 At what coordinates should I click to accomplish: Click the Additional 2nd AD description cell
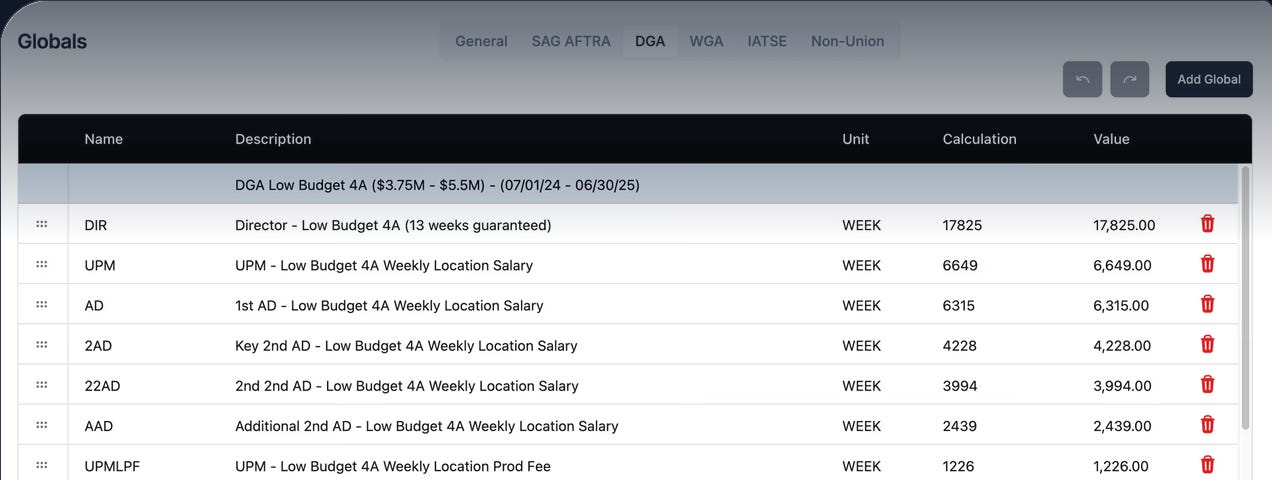[427, 425]
